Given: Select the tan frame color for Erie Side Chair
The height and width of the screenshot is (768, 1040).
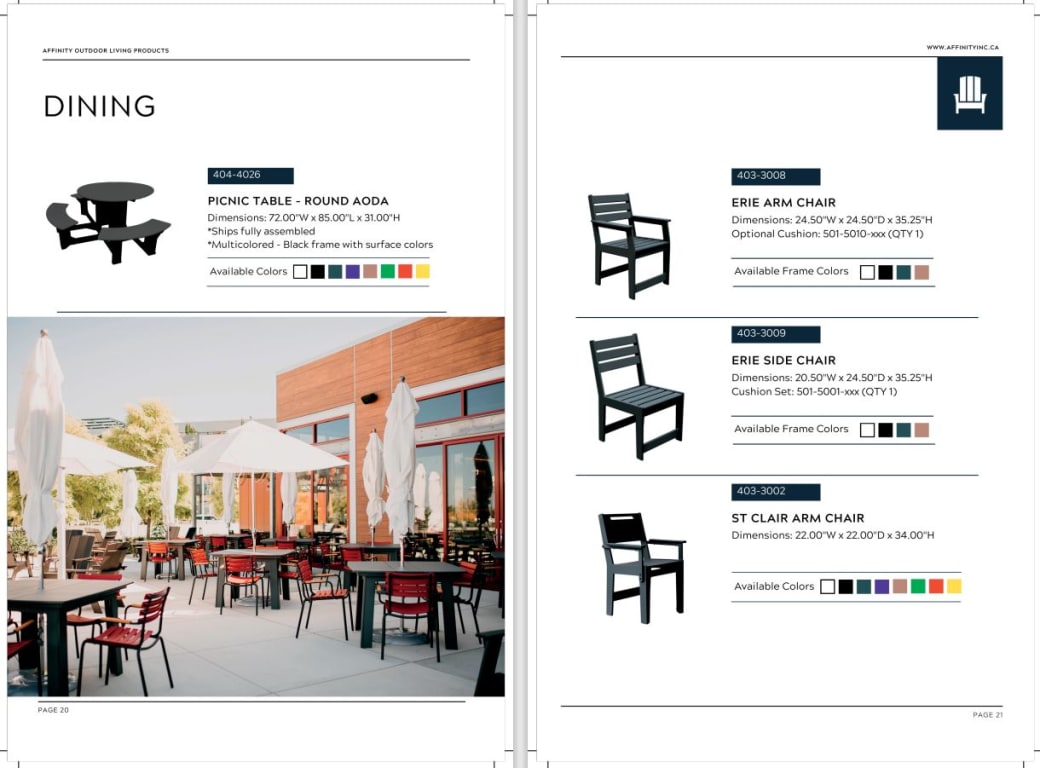Looking at the screenshot, I should (x=920, y=429).
